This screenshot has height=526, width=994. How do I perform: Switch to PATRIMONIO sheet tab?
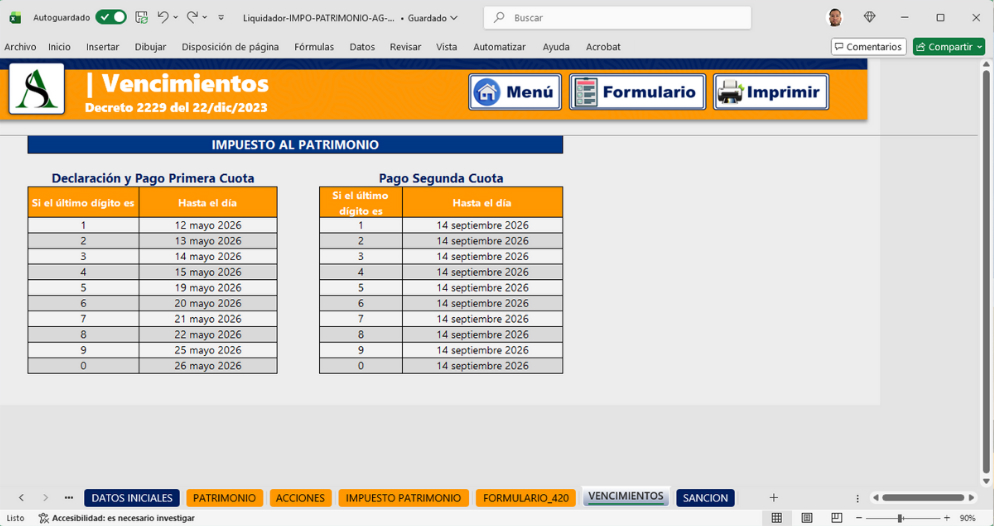(224, 498)
